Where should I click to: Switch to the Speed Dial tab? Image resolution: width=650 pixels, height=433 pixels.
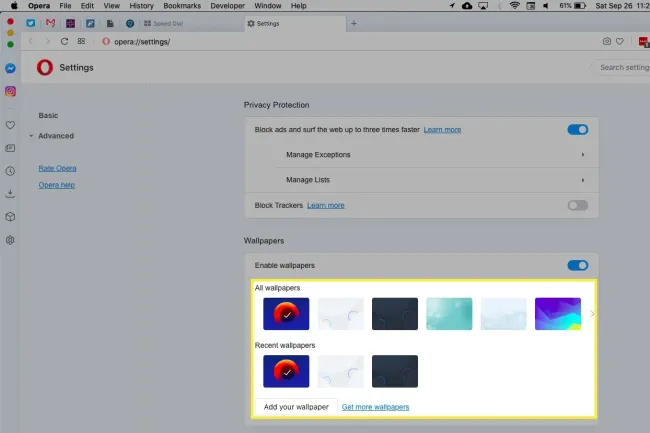[x=188, y=22]
